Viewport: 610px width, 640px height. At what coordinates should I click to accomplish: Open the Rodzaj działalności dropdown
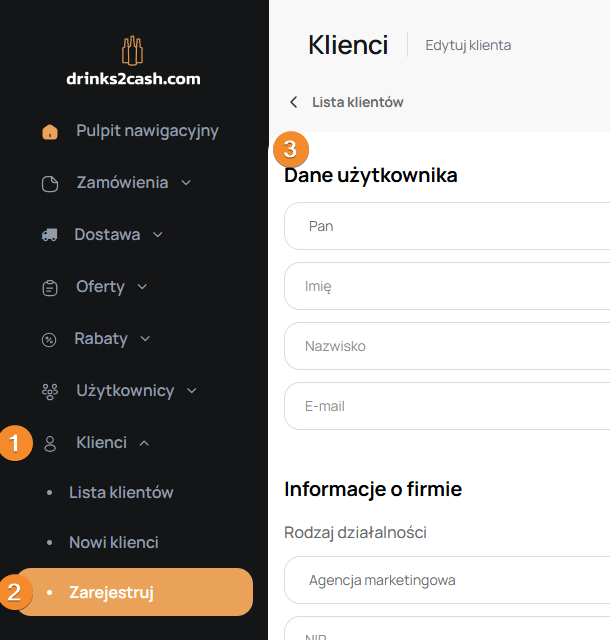pos(446,580)
